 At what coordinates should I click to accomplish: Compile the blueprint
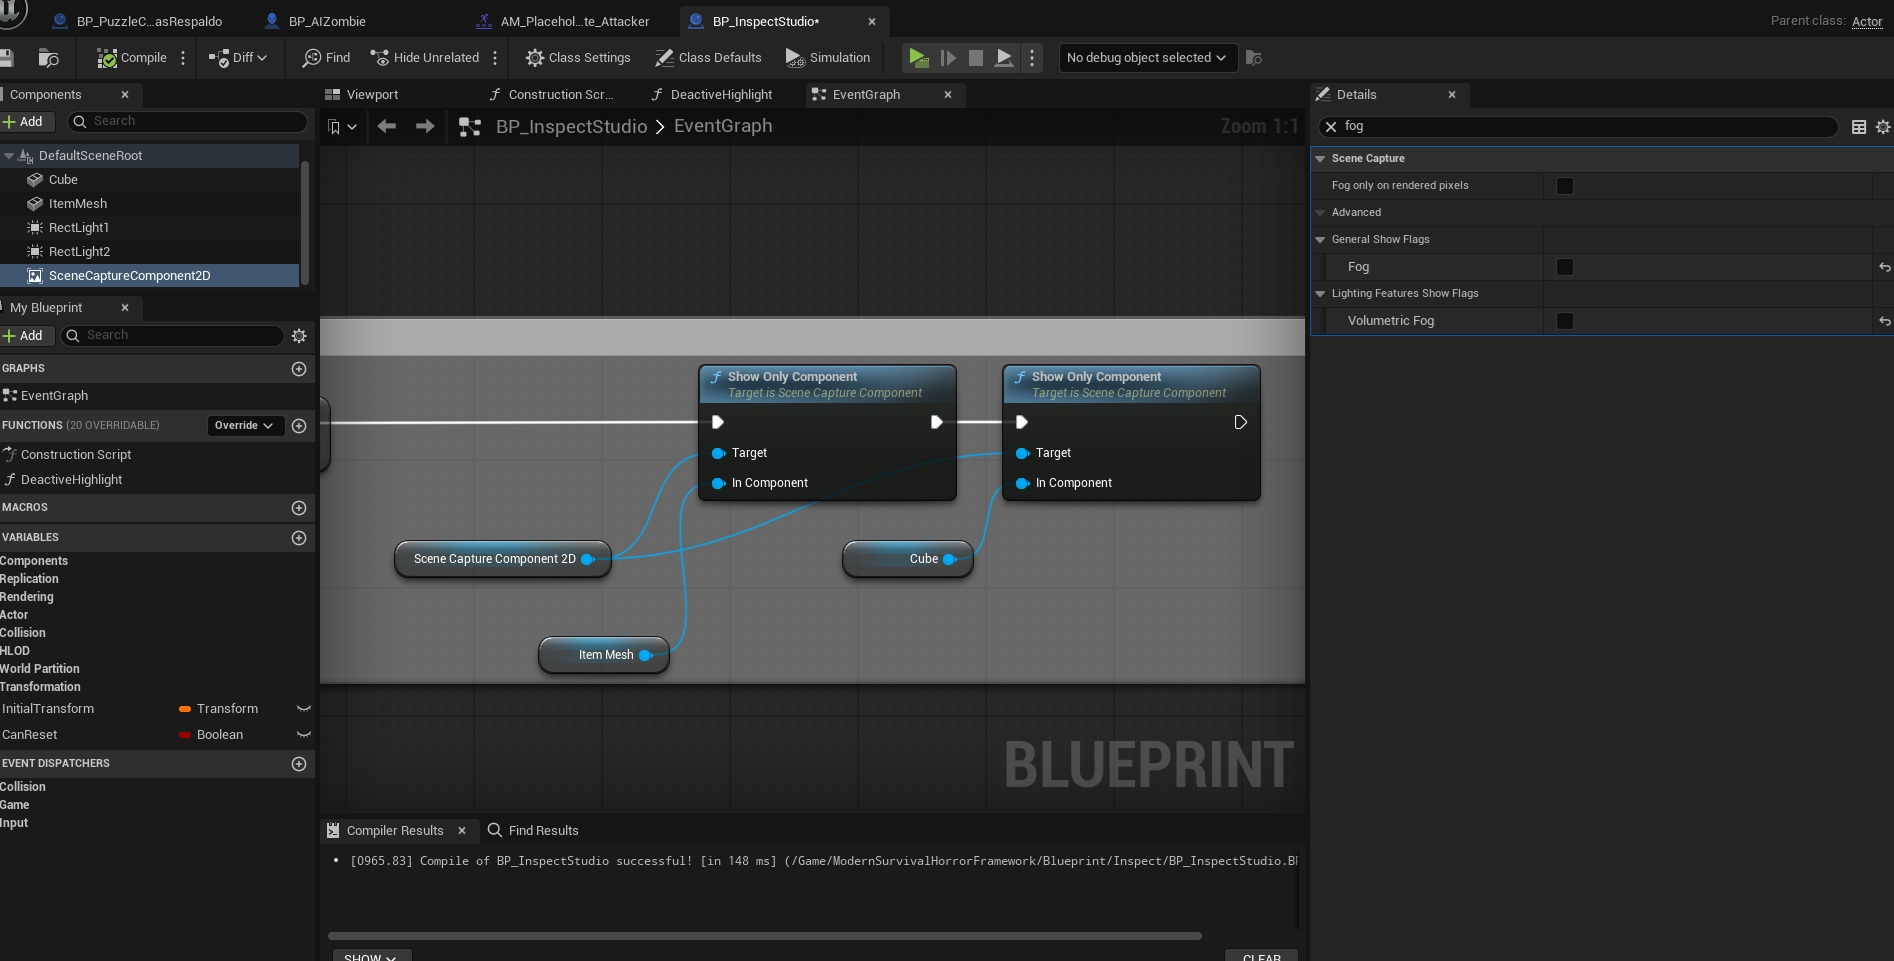(x=132, y=58)
